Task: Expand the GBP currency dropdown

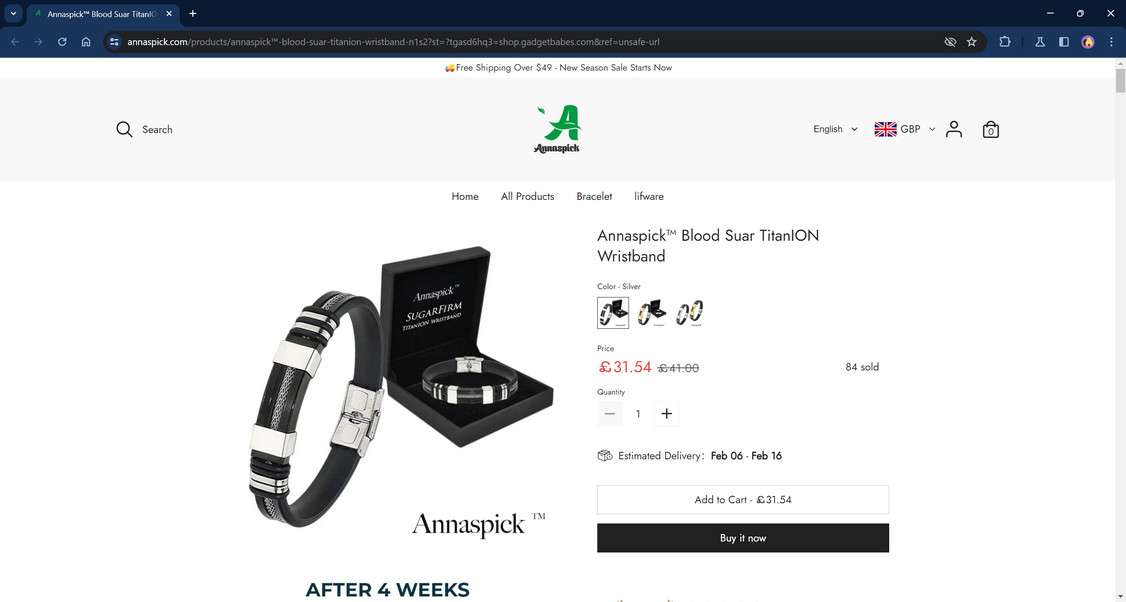Action: pos(905,129)
